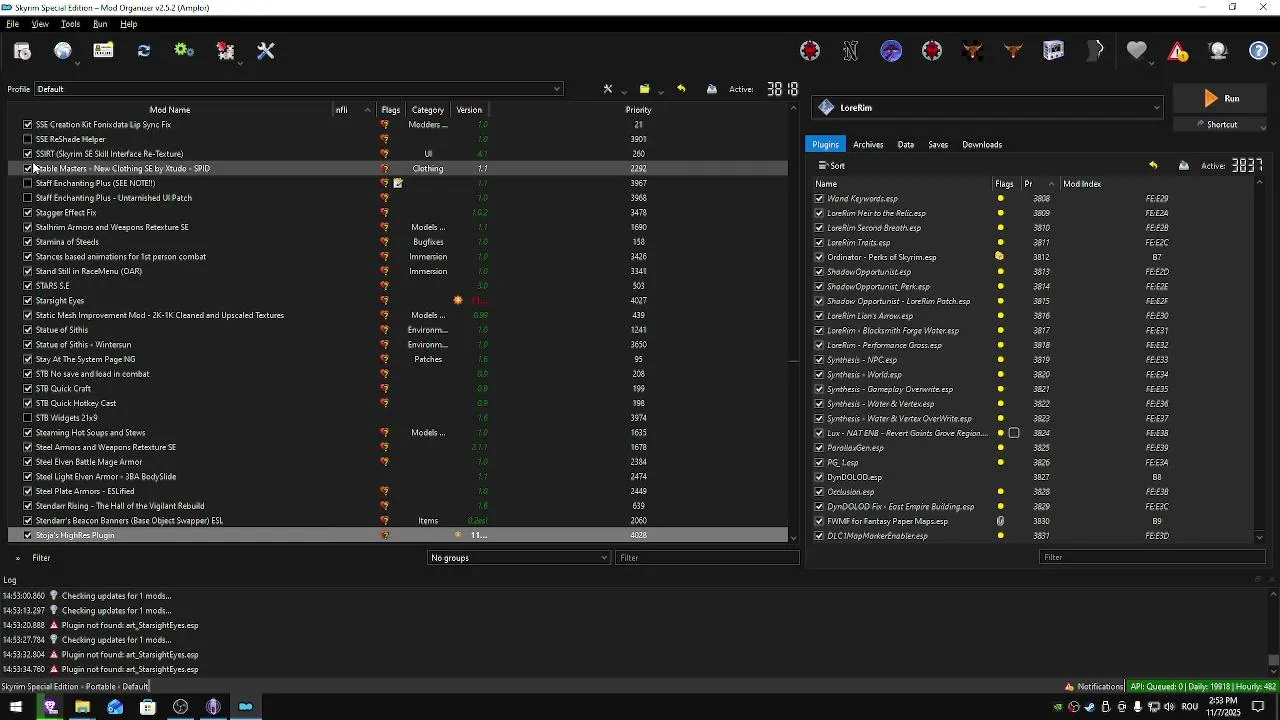Click the plugins restore backup arrow icon
Viewport: 1280px width, 720px height.
click(x=1153, y=166)
